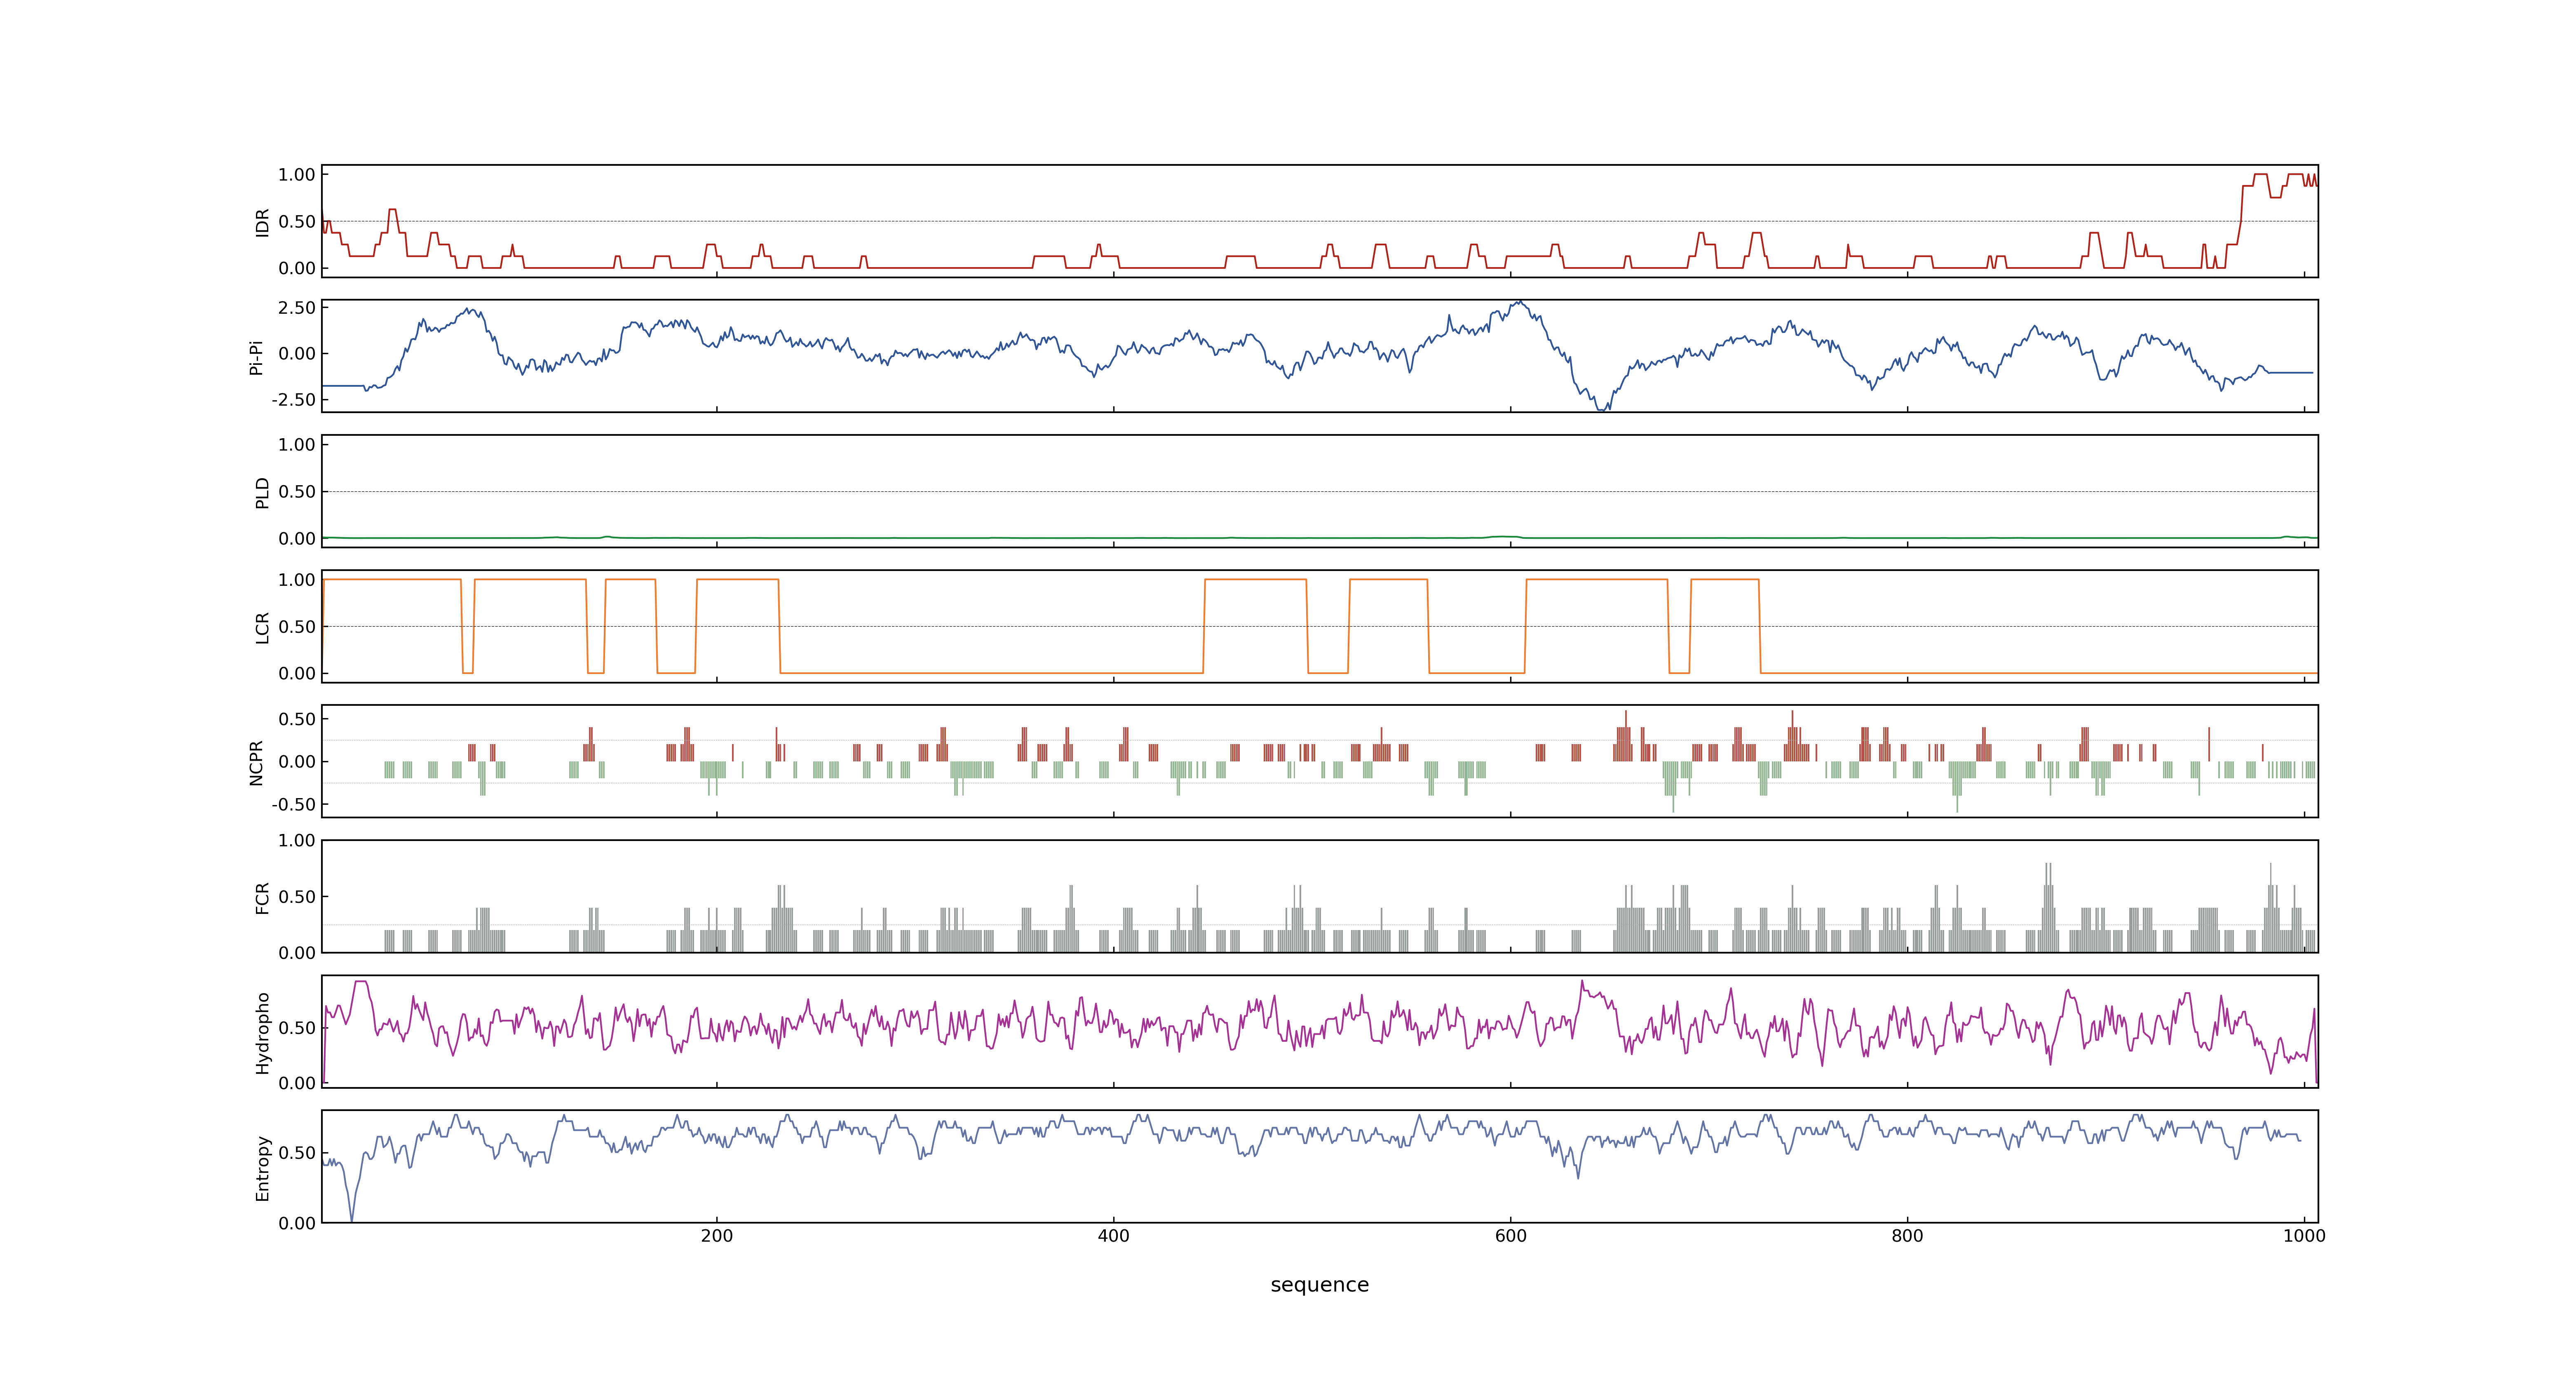
Task: Click the IDR y-axis label
Action: (x=262, y=222)
